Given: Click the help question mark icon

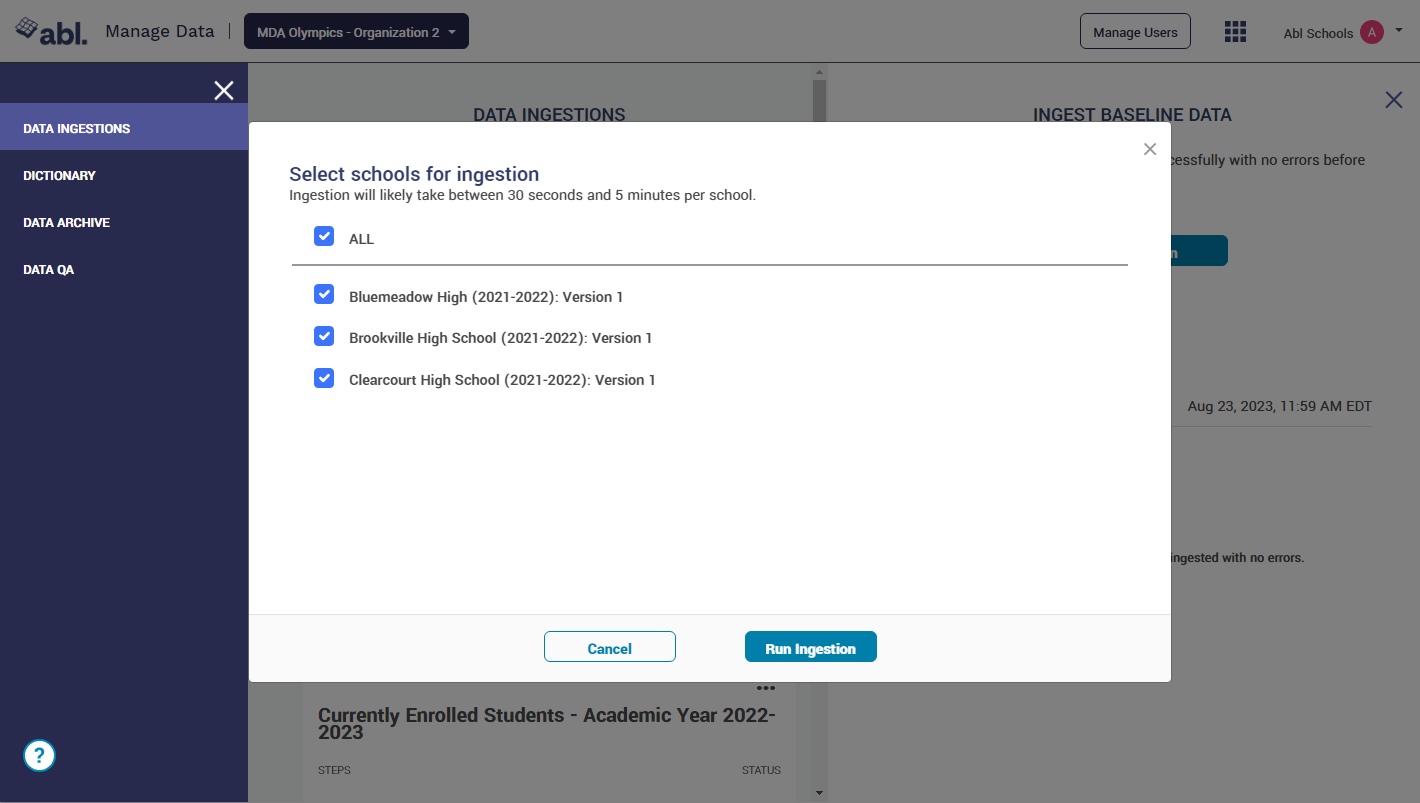Looking at the screenshot, I should [39, 755].
